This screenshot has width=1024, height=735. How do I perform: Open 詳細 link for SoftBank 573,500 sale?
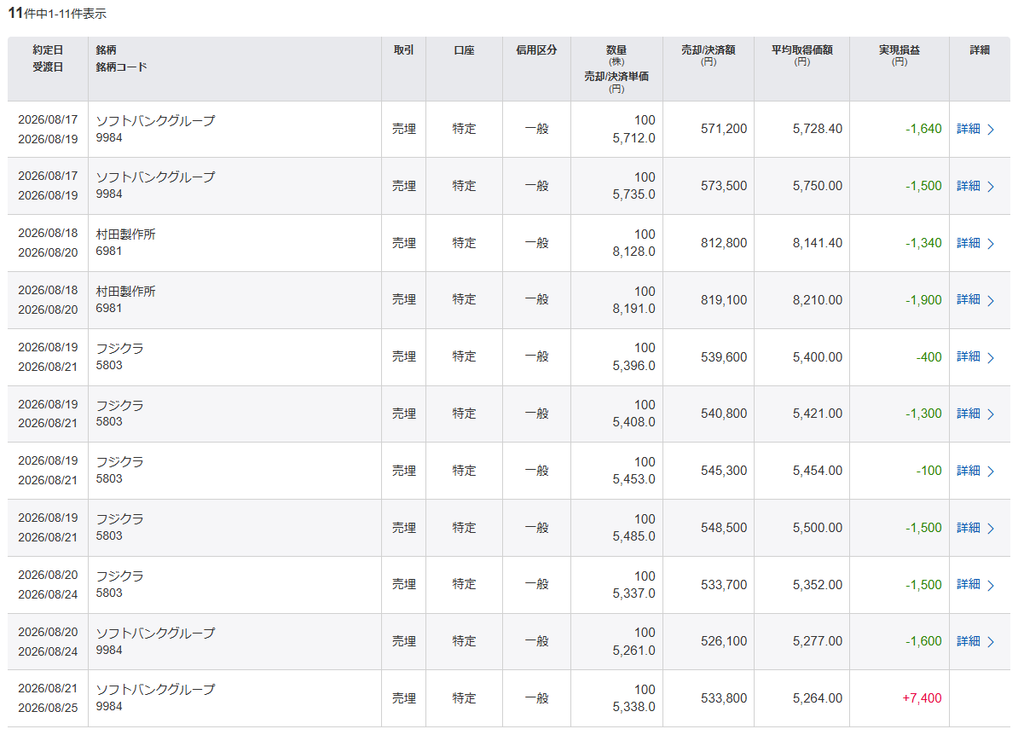click(968, 186)
